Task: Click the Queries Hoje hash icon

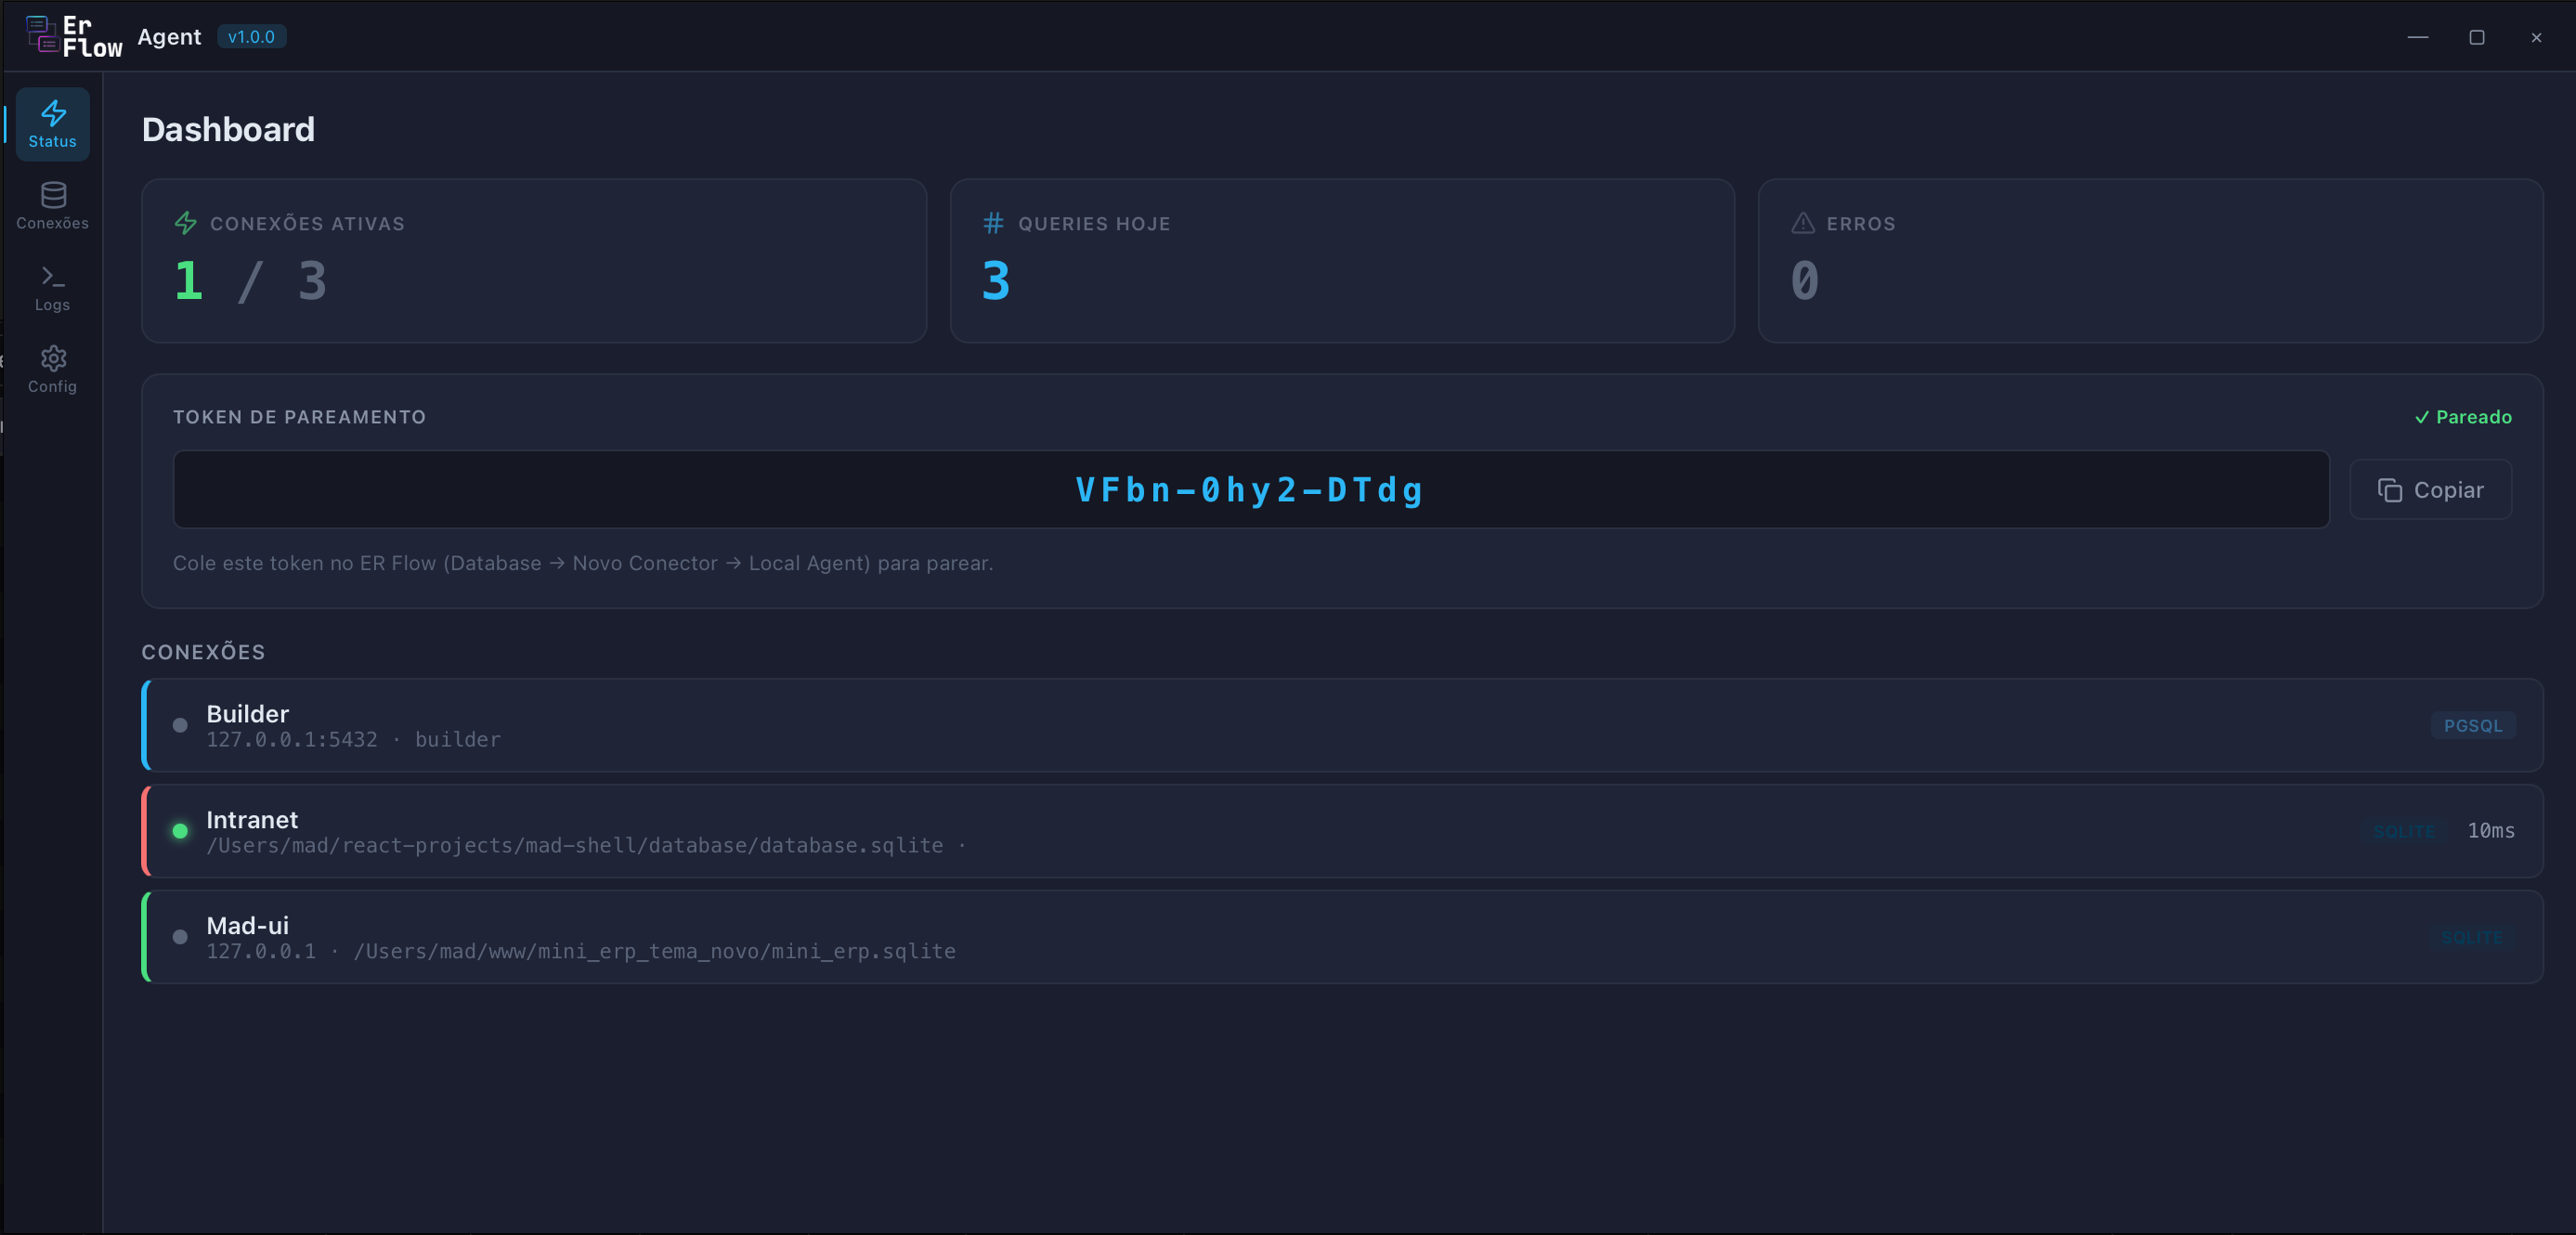Action: [993, 223]
